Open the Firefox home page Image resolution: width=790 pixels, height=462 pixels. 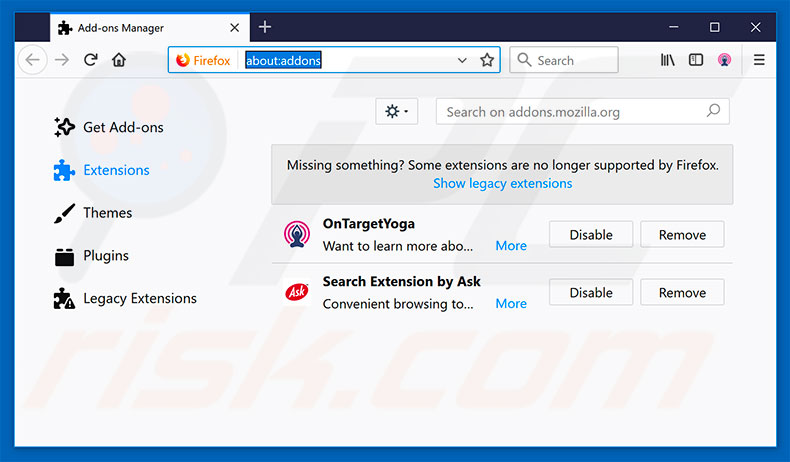click(119, 60)
